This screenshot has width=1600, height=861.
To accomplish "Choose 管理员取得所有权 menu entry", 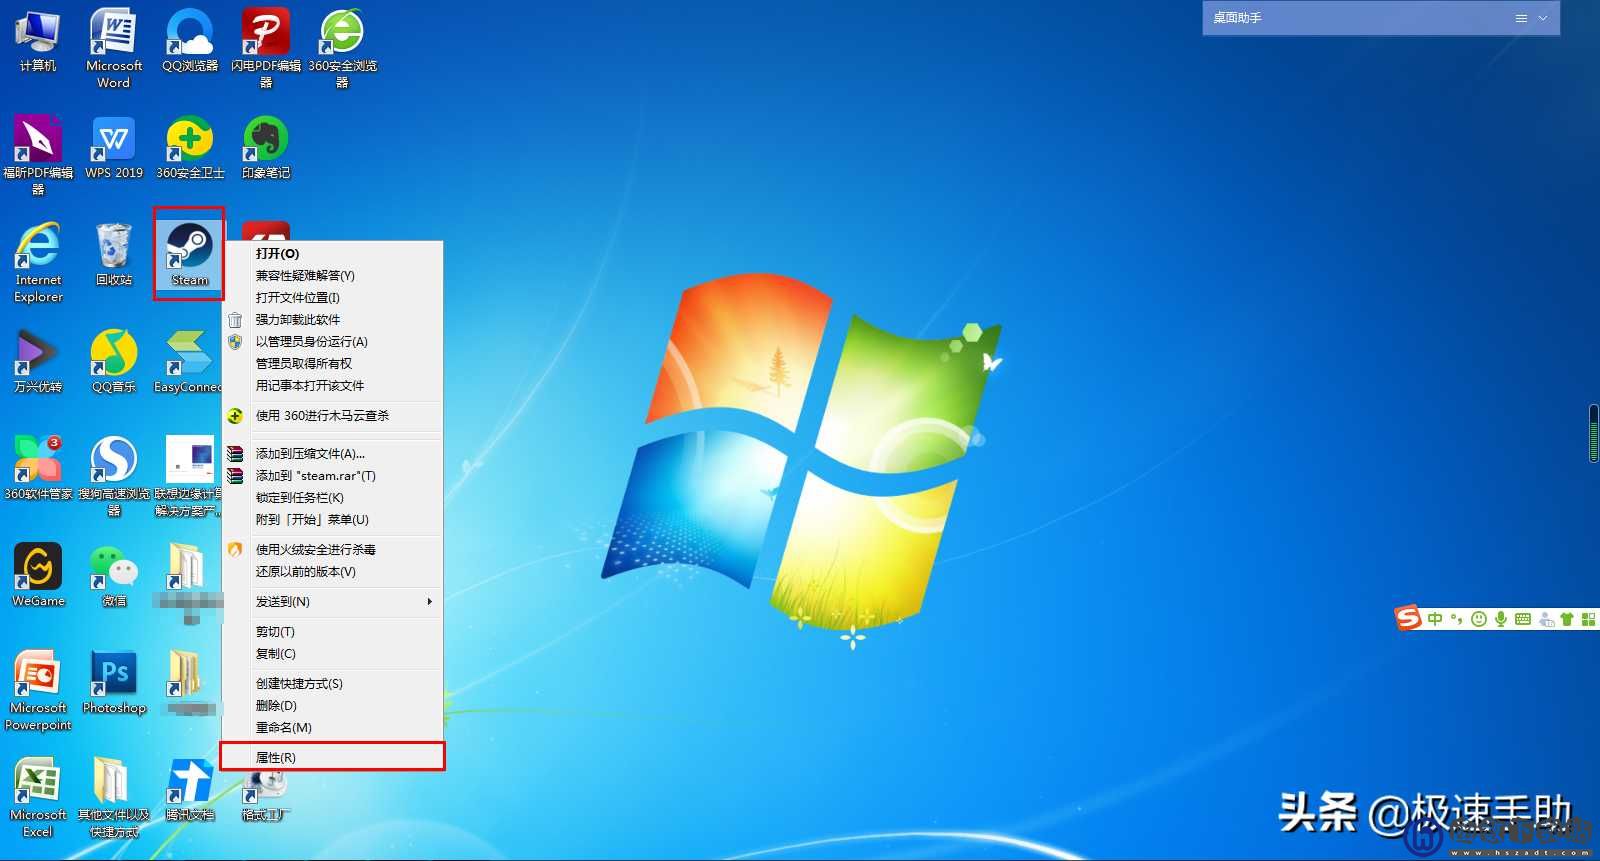I will 333,364.
